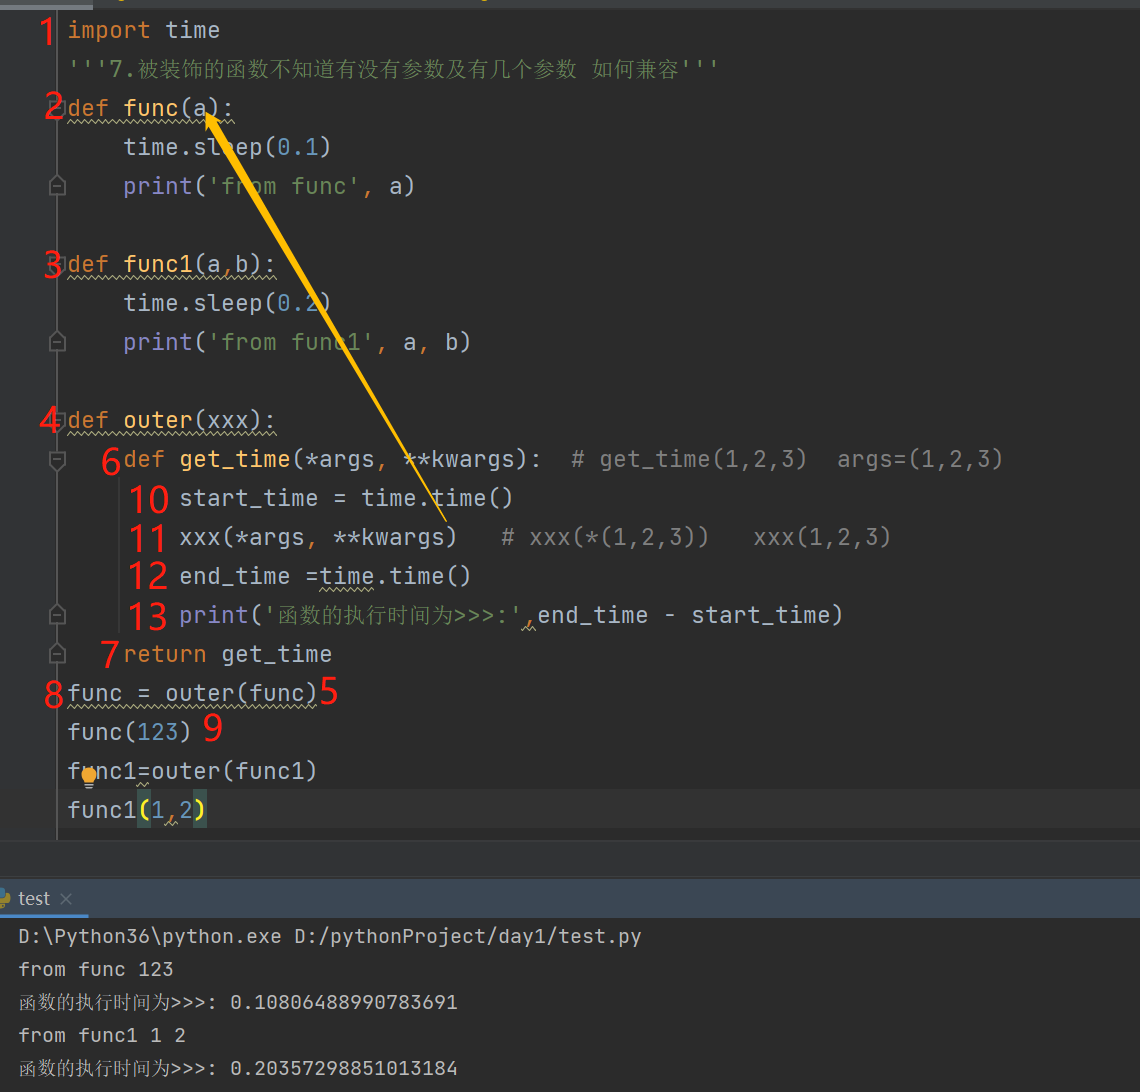Click console output 'from func1 1 2'

[x=102, y=1035]
